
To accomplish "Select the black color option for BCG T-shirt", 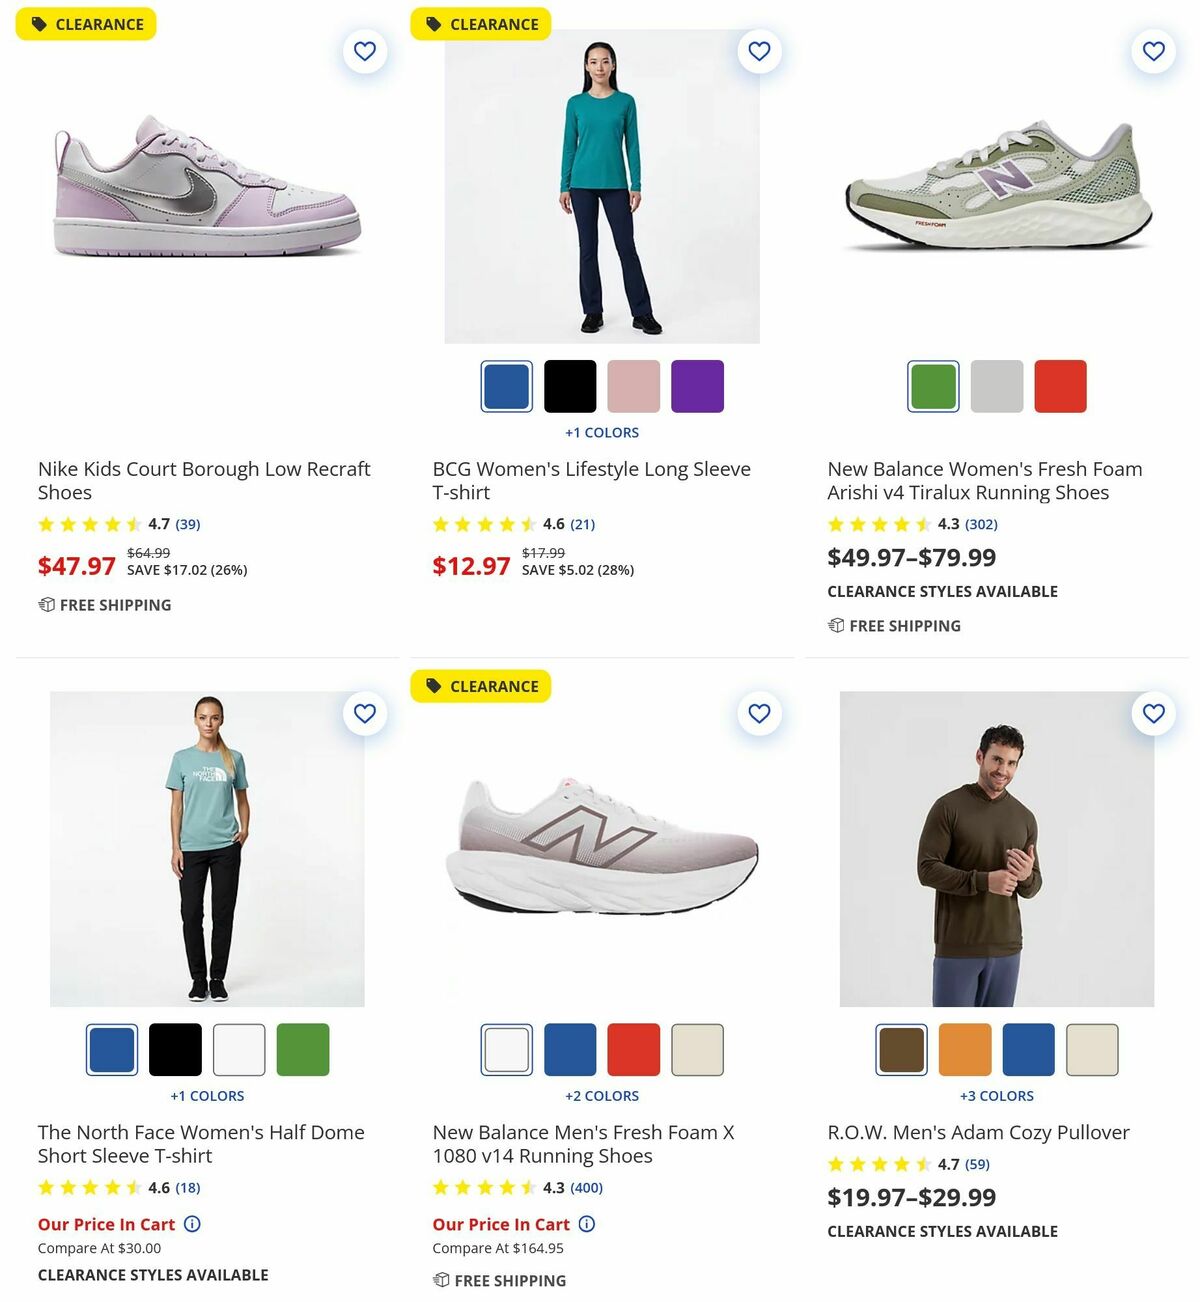I will point(570,385).
